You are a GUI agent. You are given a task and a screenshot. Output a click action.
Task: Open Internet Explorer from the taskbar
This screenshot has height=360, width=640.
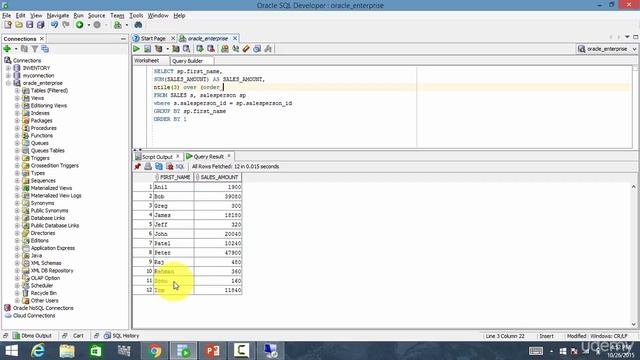pos(38,351)
